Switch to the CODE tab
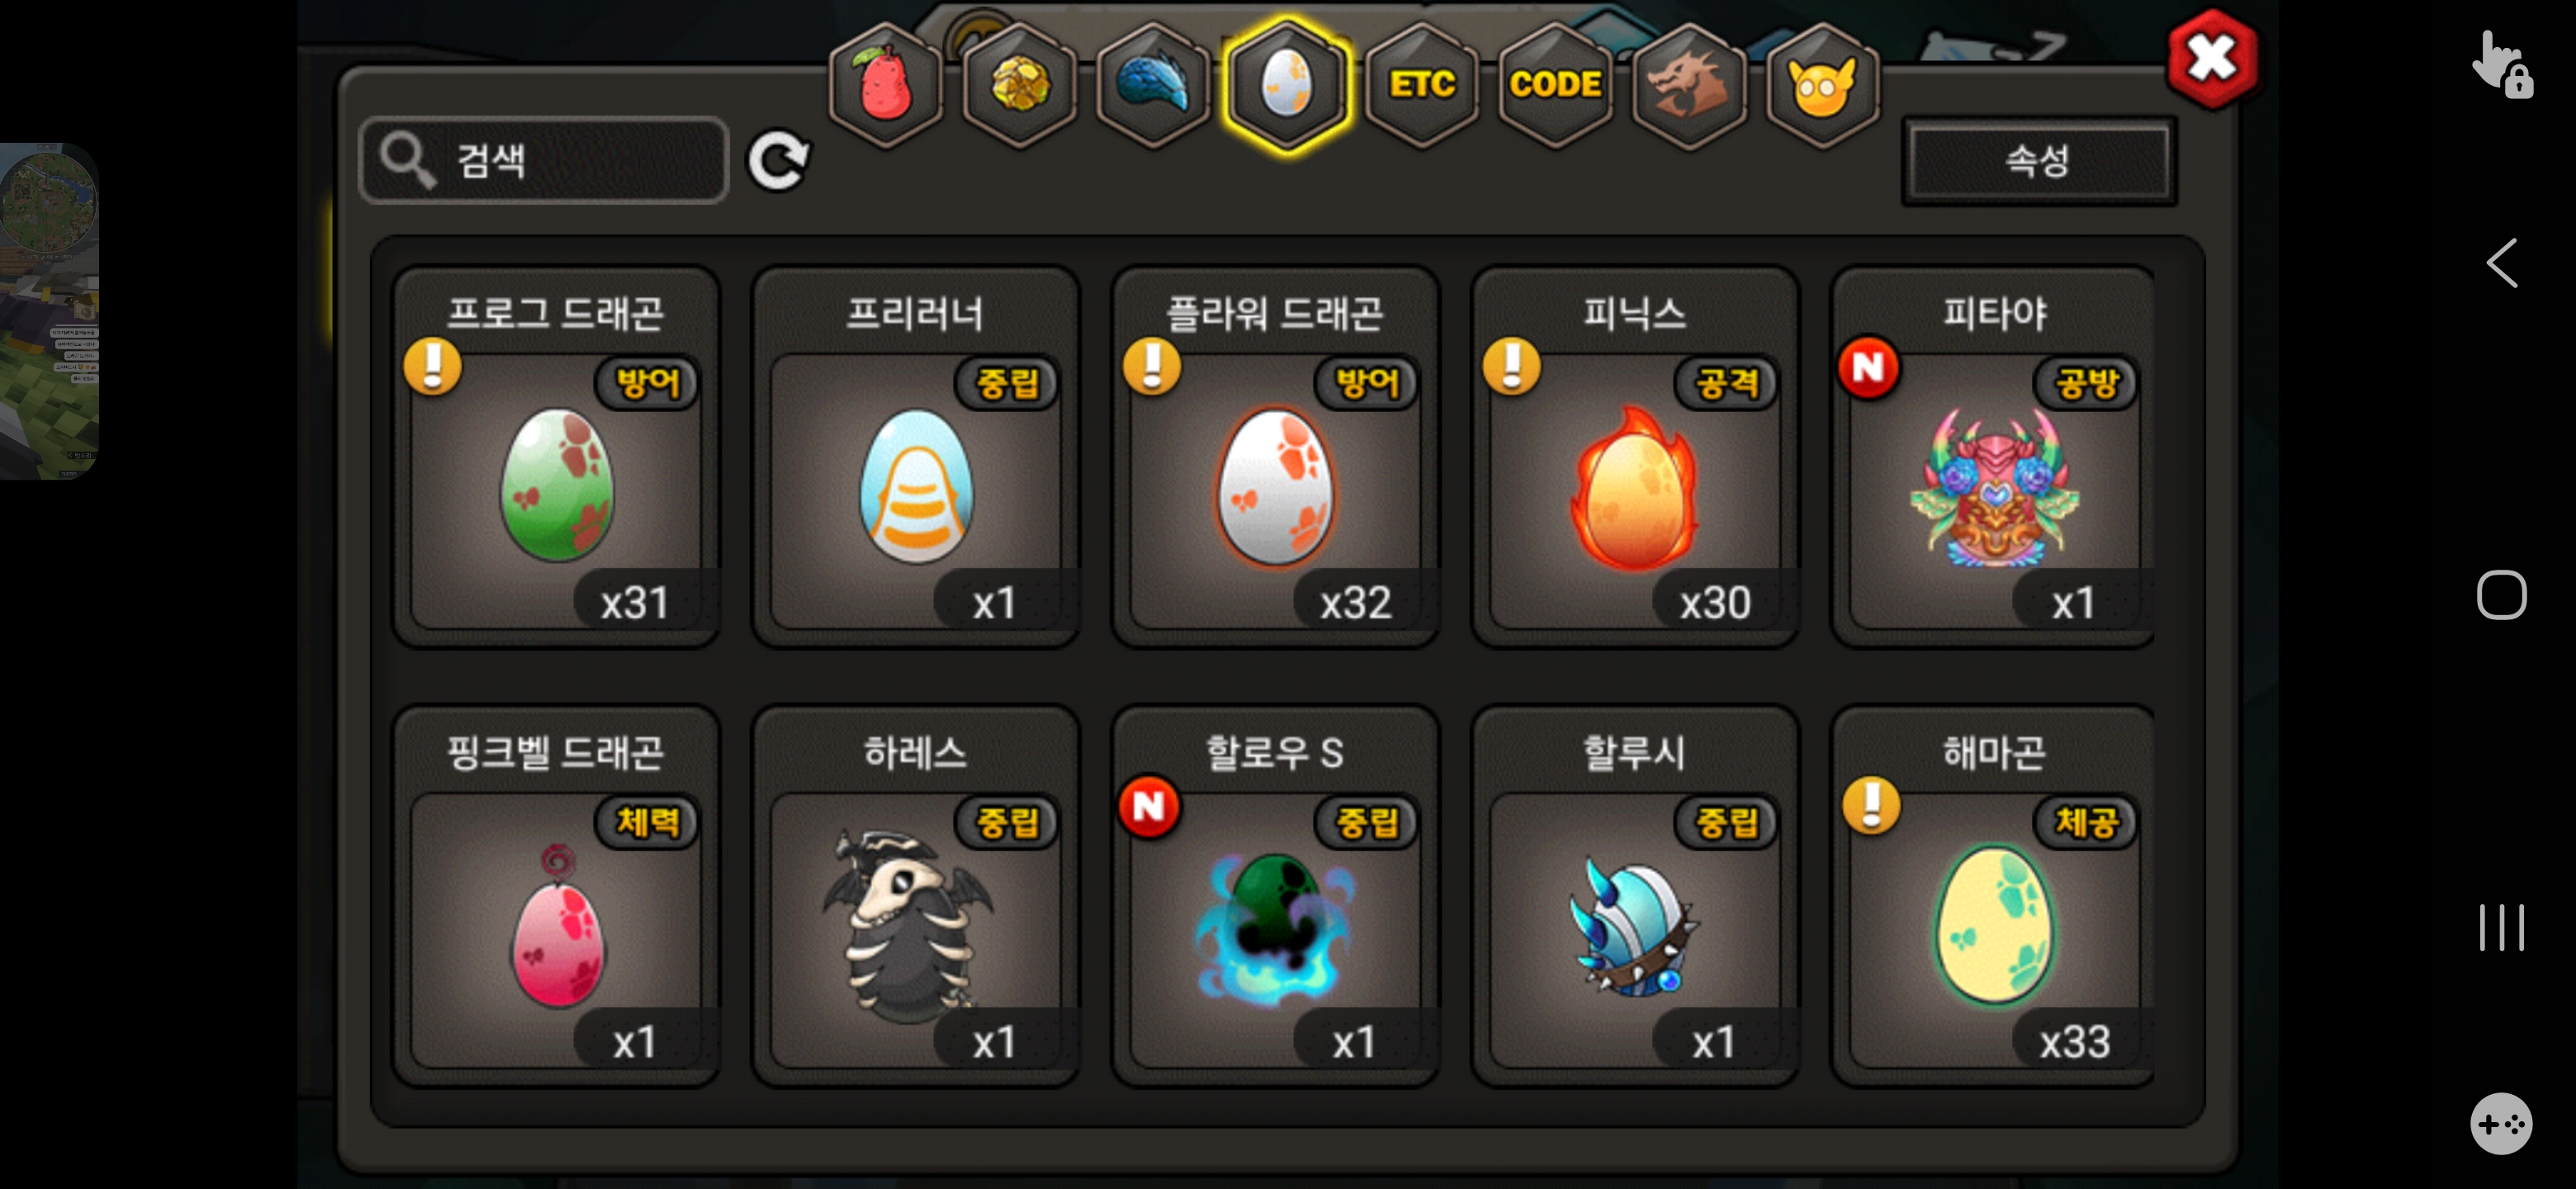 (x=1555, y=84)
